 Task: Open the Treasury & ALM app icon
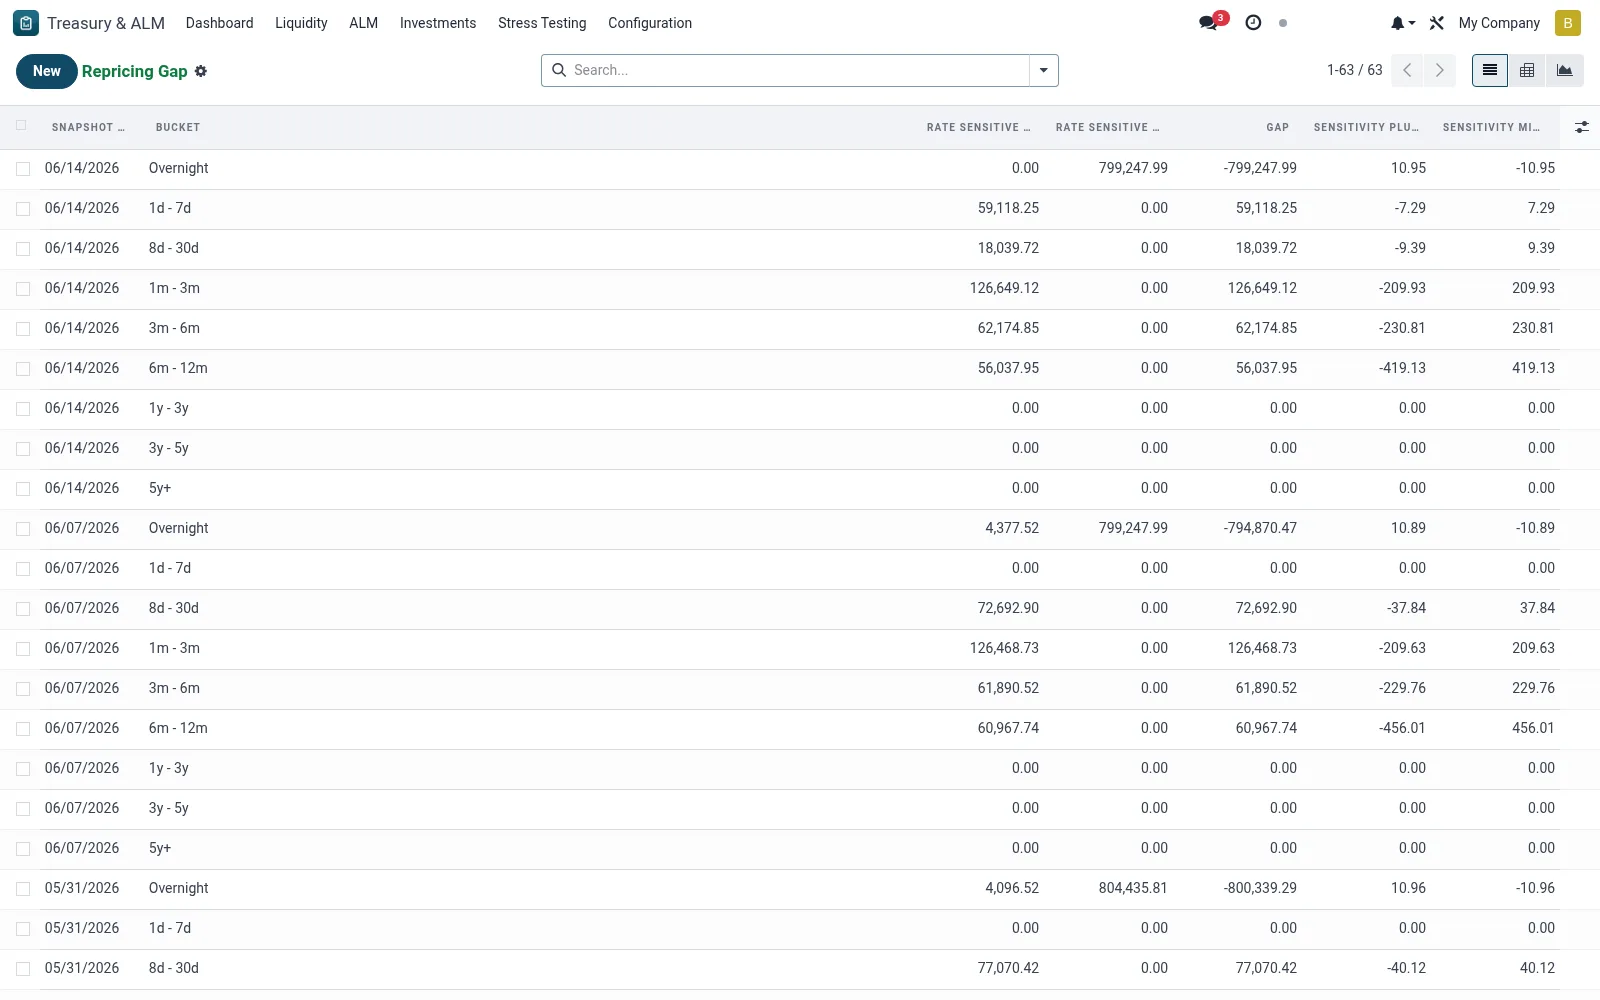[x=26, y=23]
